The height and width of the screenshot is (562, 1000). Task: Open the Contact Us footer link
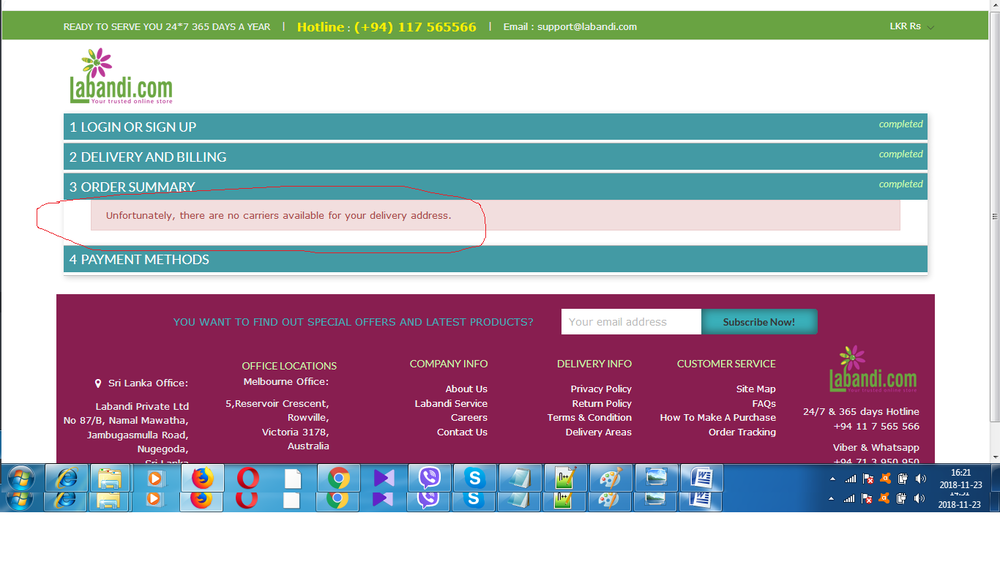462,432
